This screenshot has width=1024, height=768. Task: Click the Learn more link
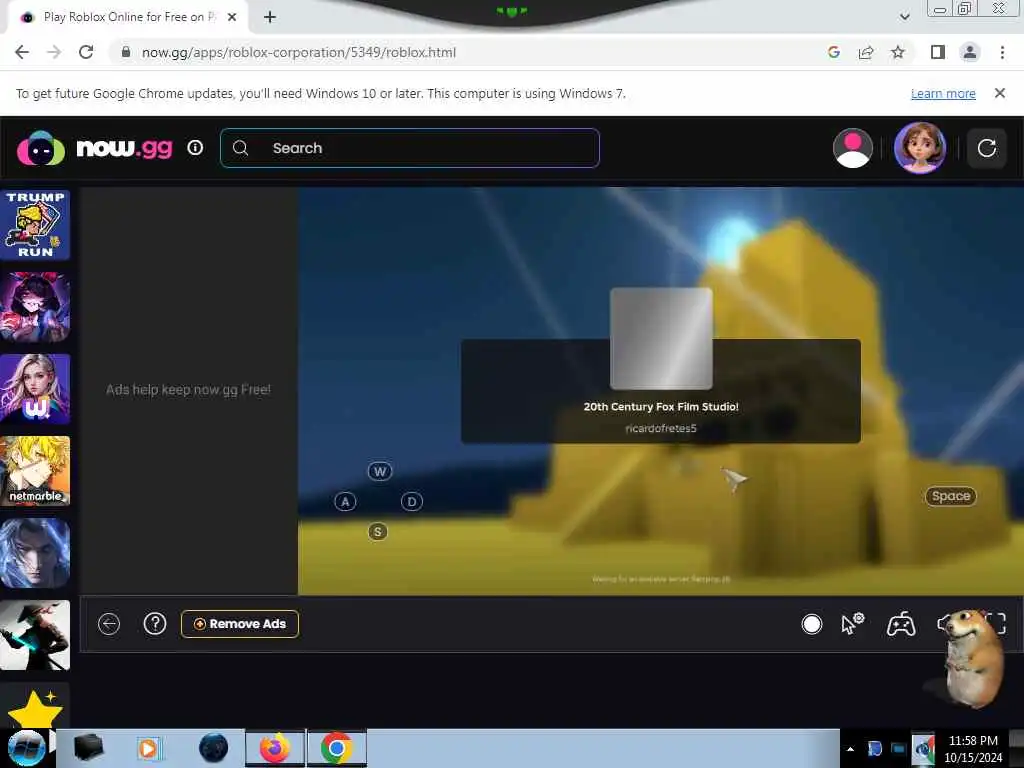pyautogui.click(x=943, y=93)
